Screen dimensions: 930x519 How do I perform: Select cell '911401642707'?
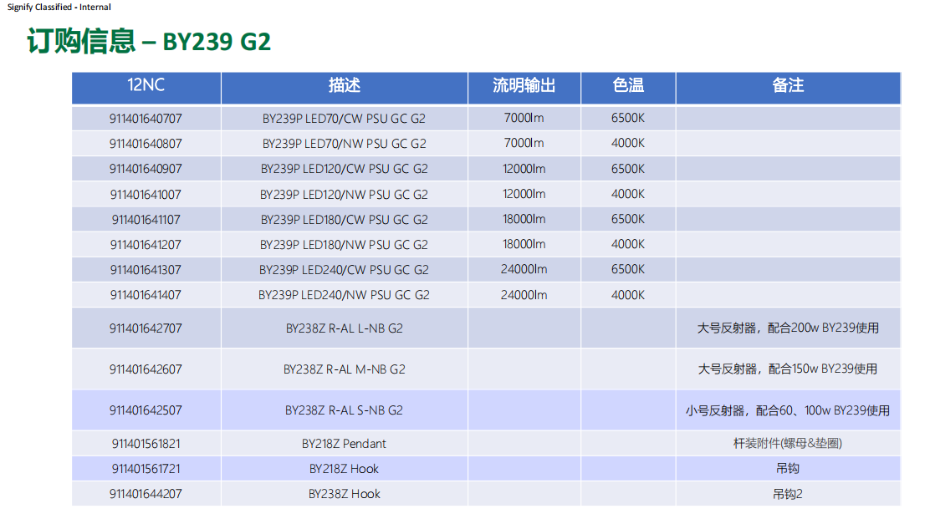[x=146, y=328]
